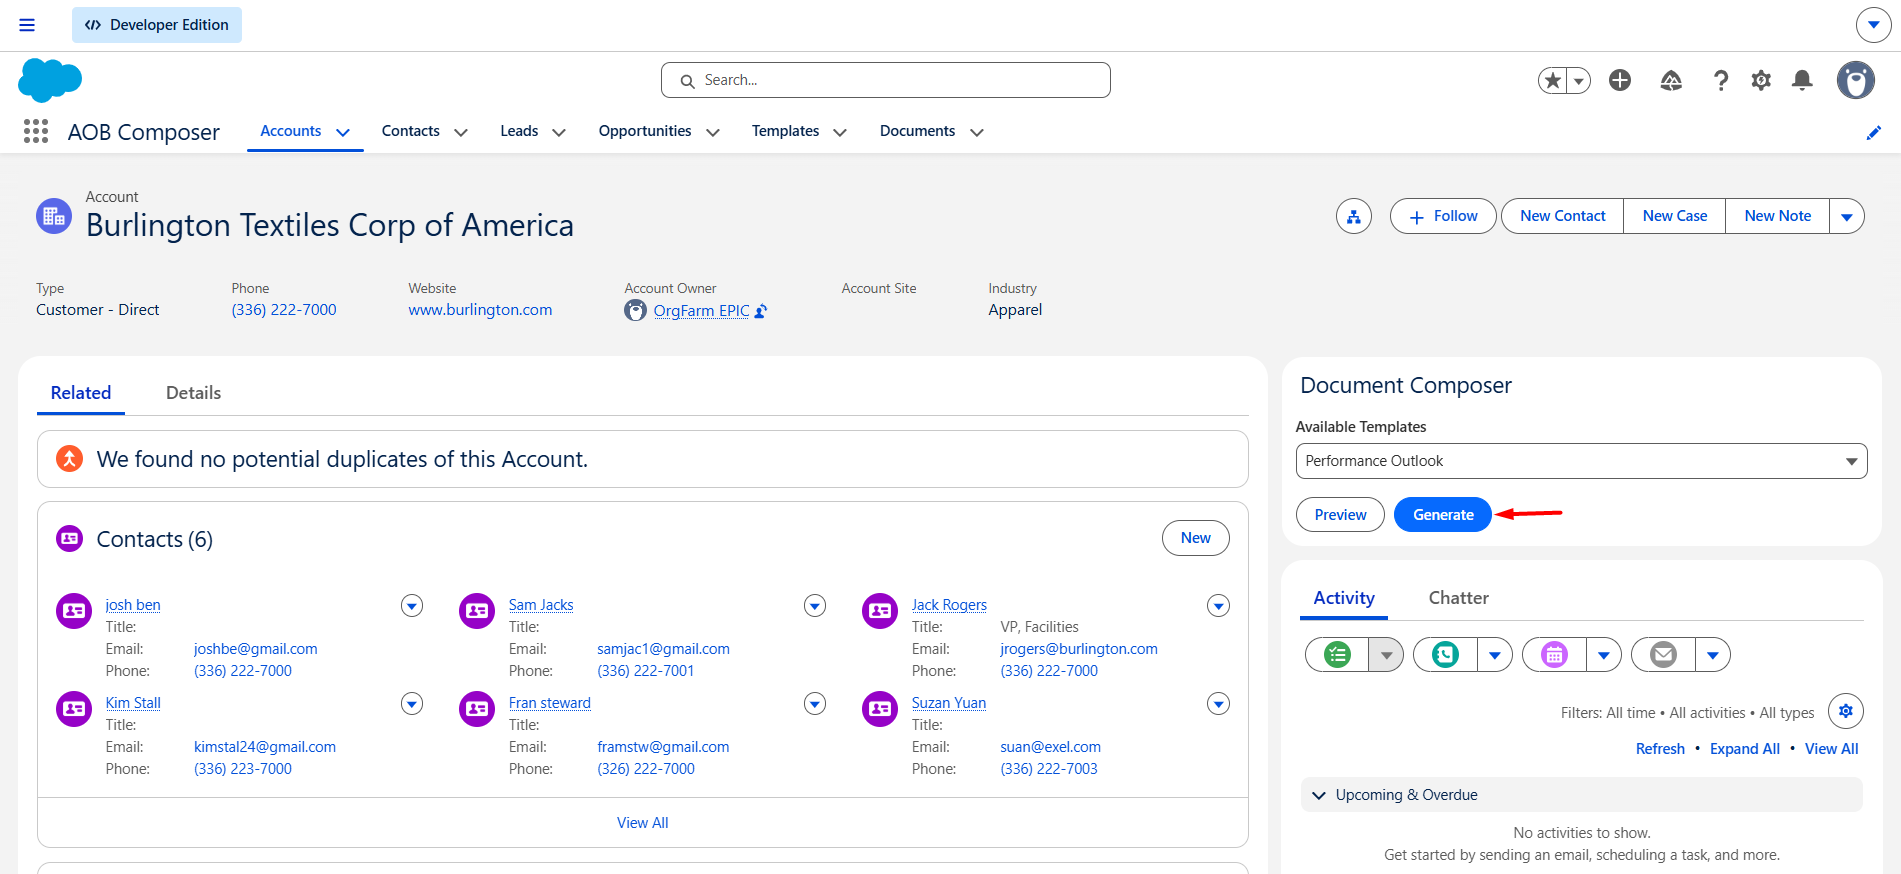The height and width of the screenshot is (874, 1901).
Task: View the account hierarchy icon
Action: pos(1354,216)
